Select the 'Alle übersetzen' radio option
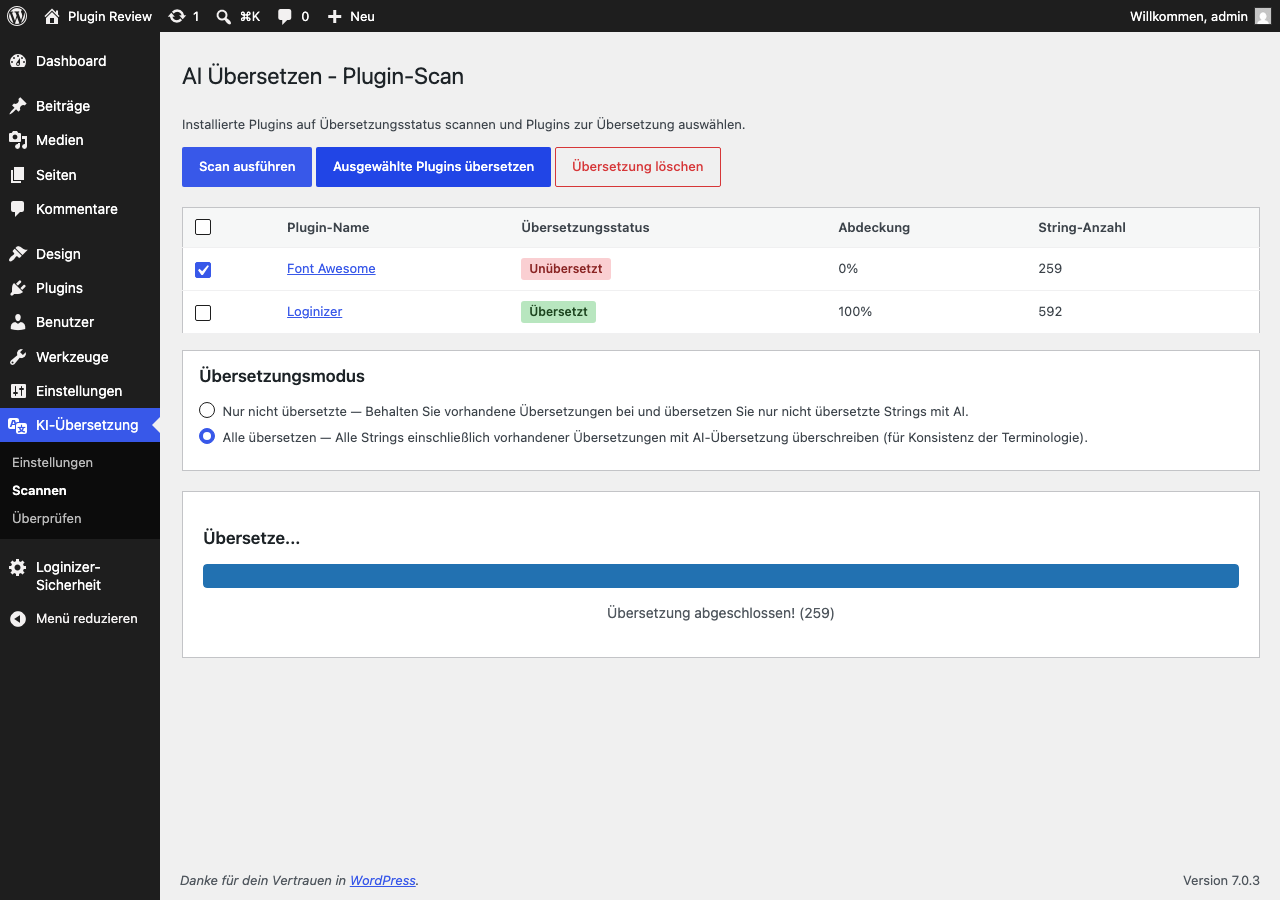Image resolution: width=1280 pixels, height=900 pixels. pos(207,436)
